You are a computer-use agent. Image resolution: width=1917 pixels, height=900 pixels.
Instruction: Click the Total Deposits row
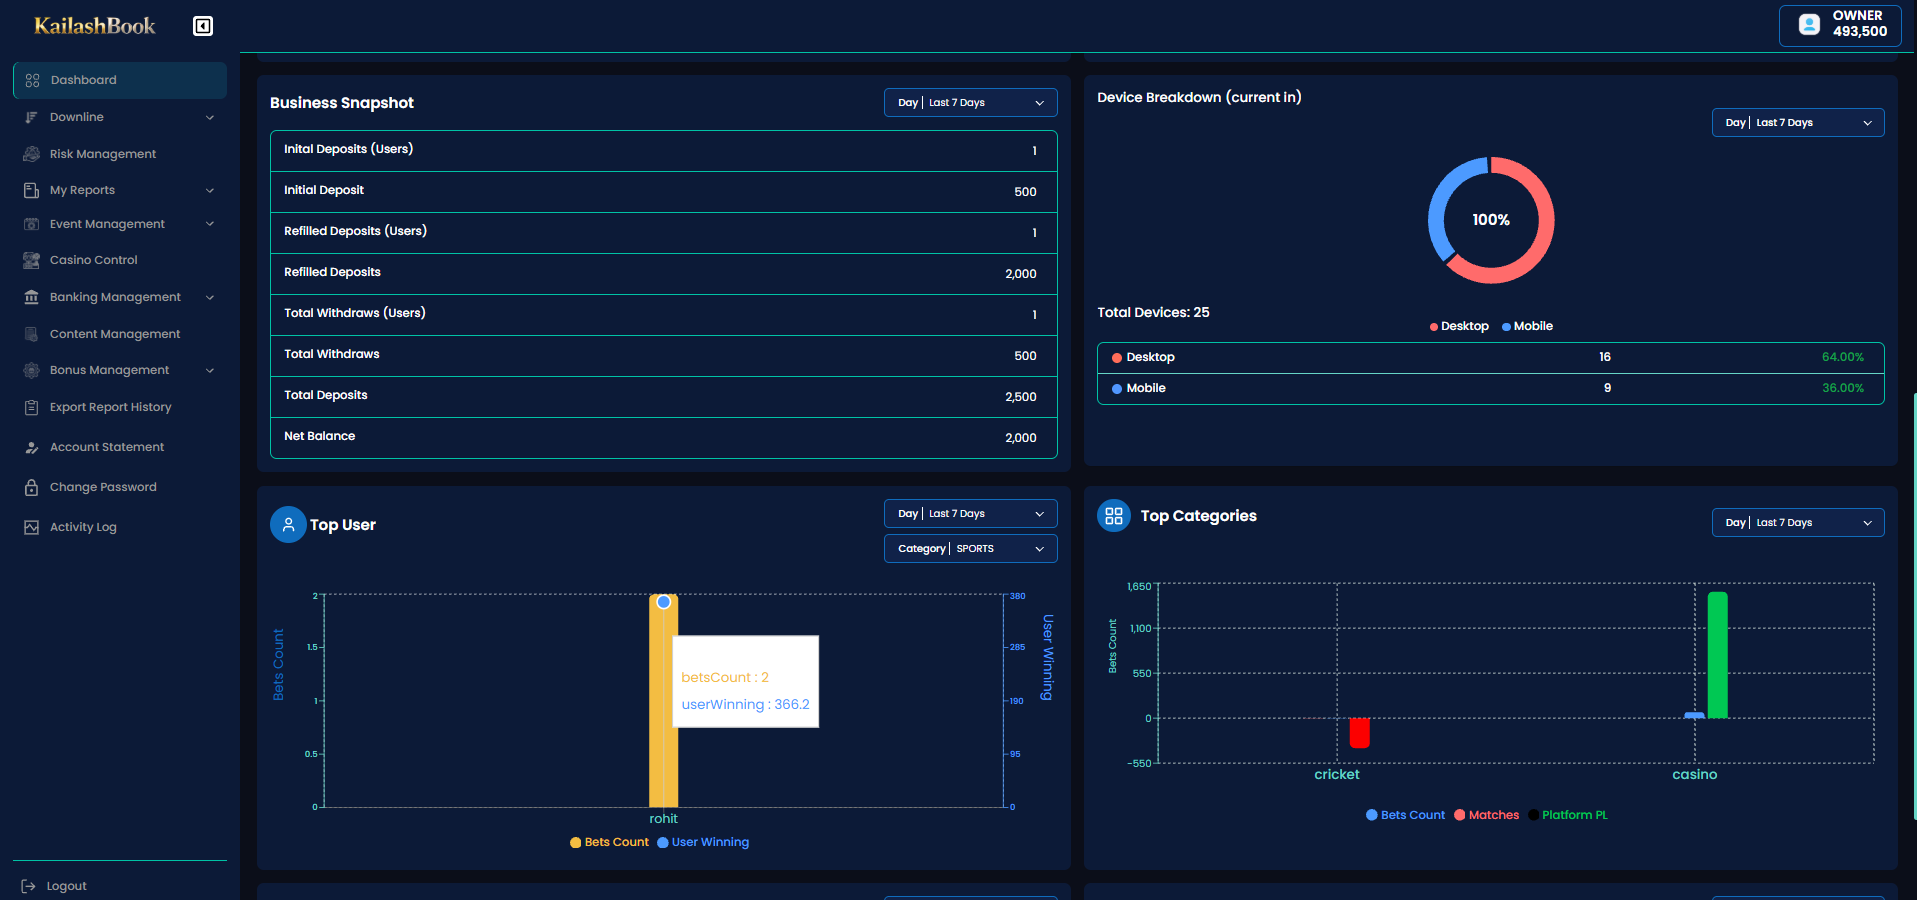663,396
